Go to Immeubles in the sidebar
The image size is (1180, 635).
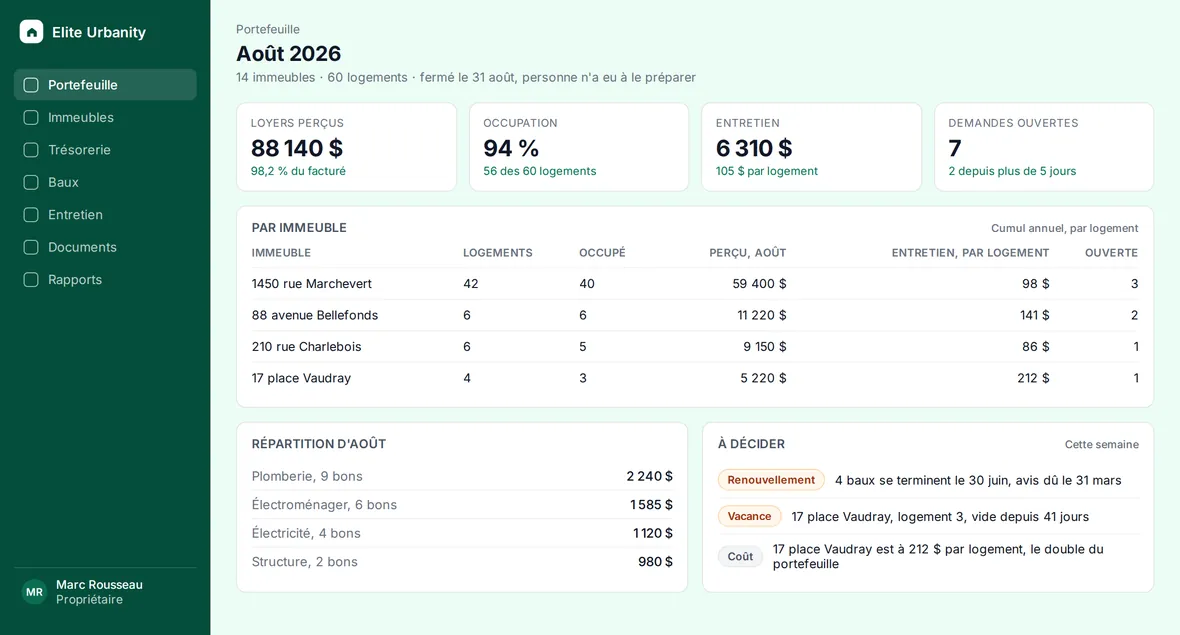point(105,117)
